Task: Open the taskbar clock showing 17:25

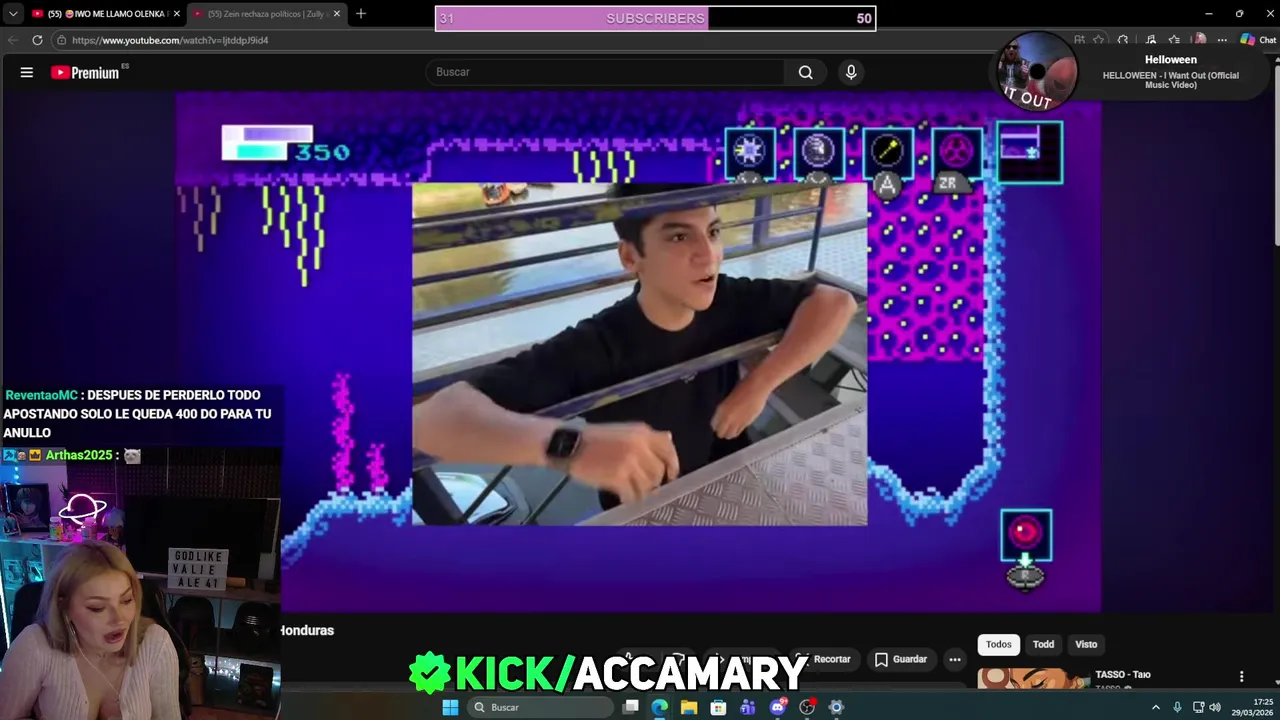Action: (x=1252, y=708)
